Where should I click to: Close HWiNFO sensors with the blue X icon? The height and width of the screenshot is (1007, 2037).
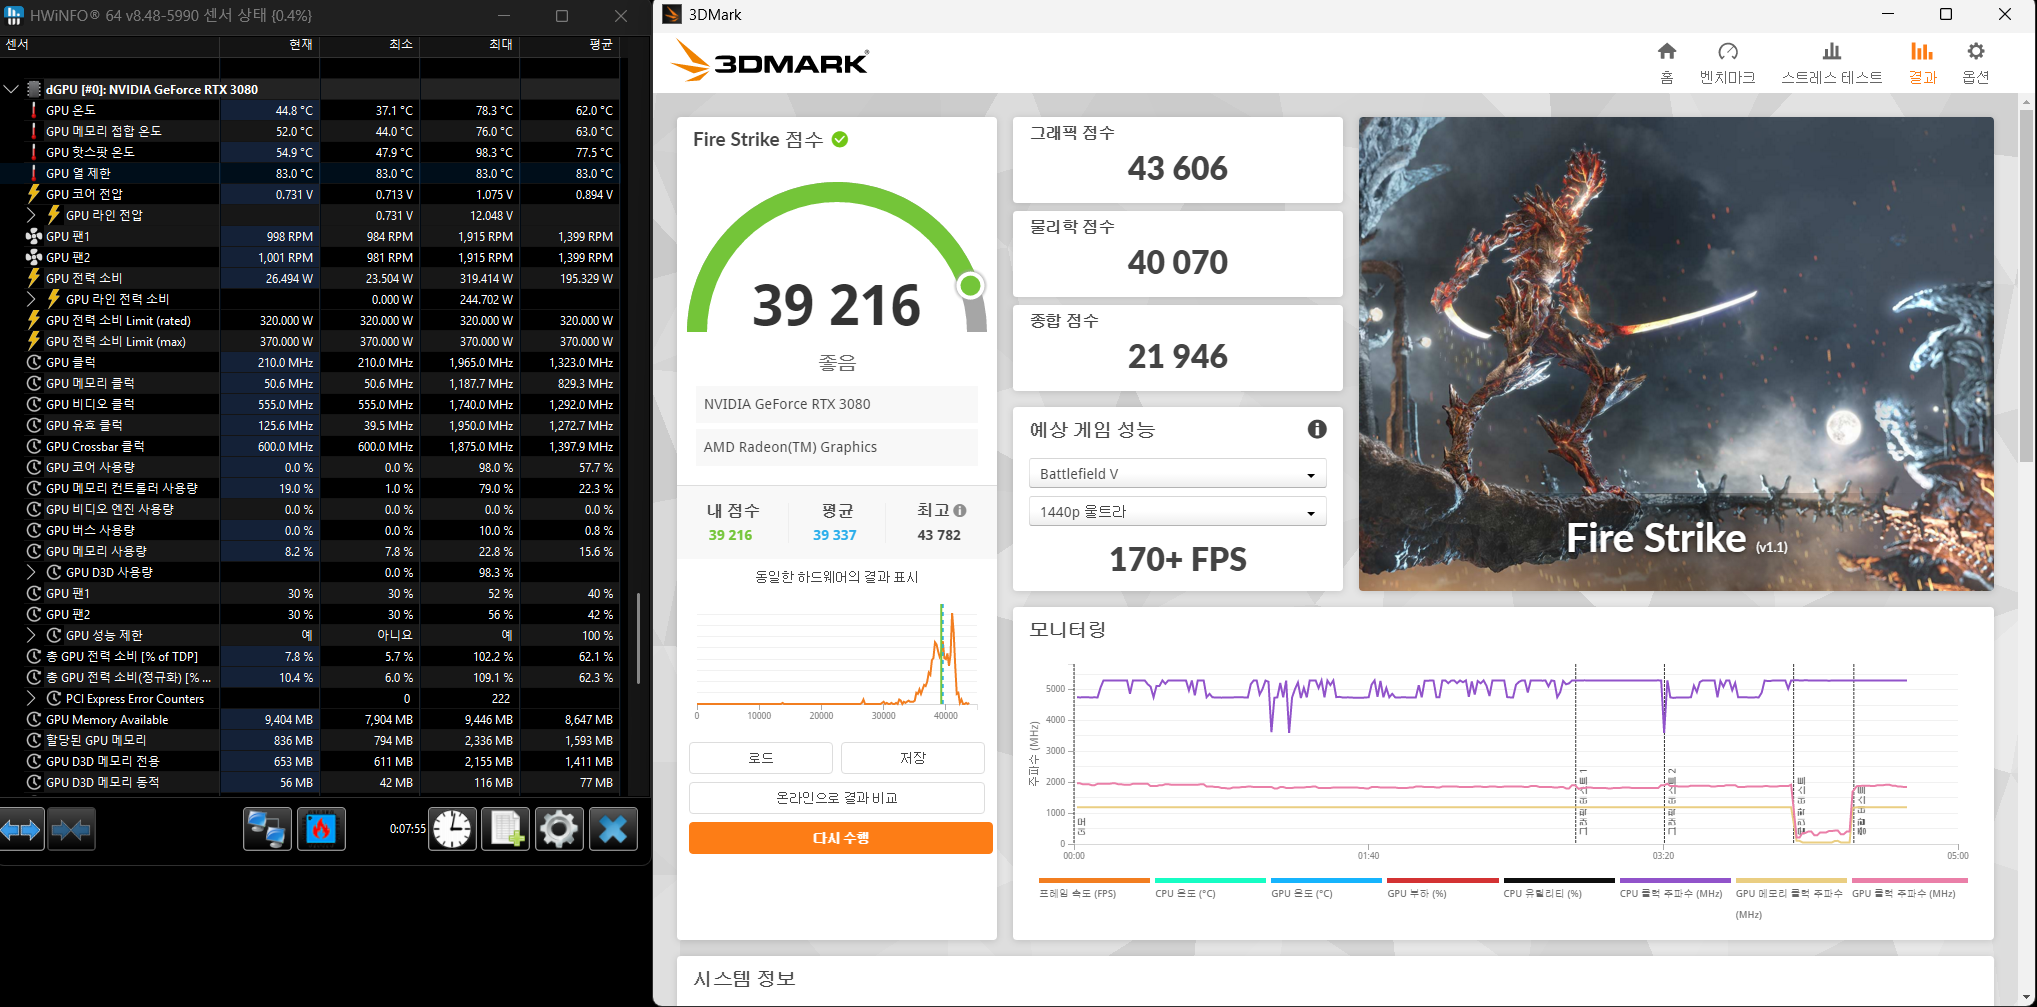click(x=613, y=829)
